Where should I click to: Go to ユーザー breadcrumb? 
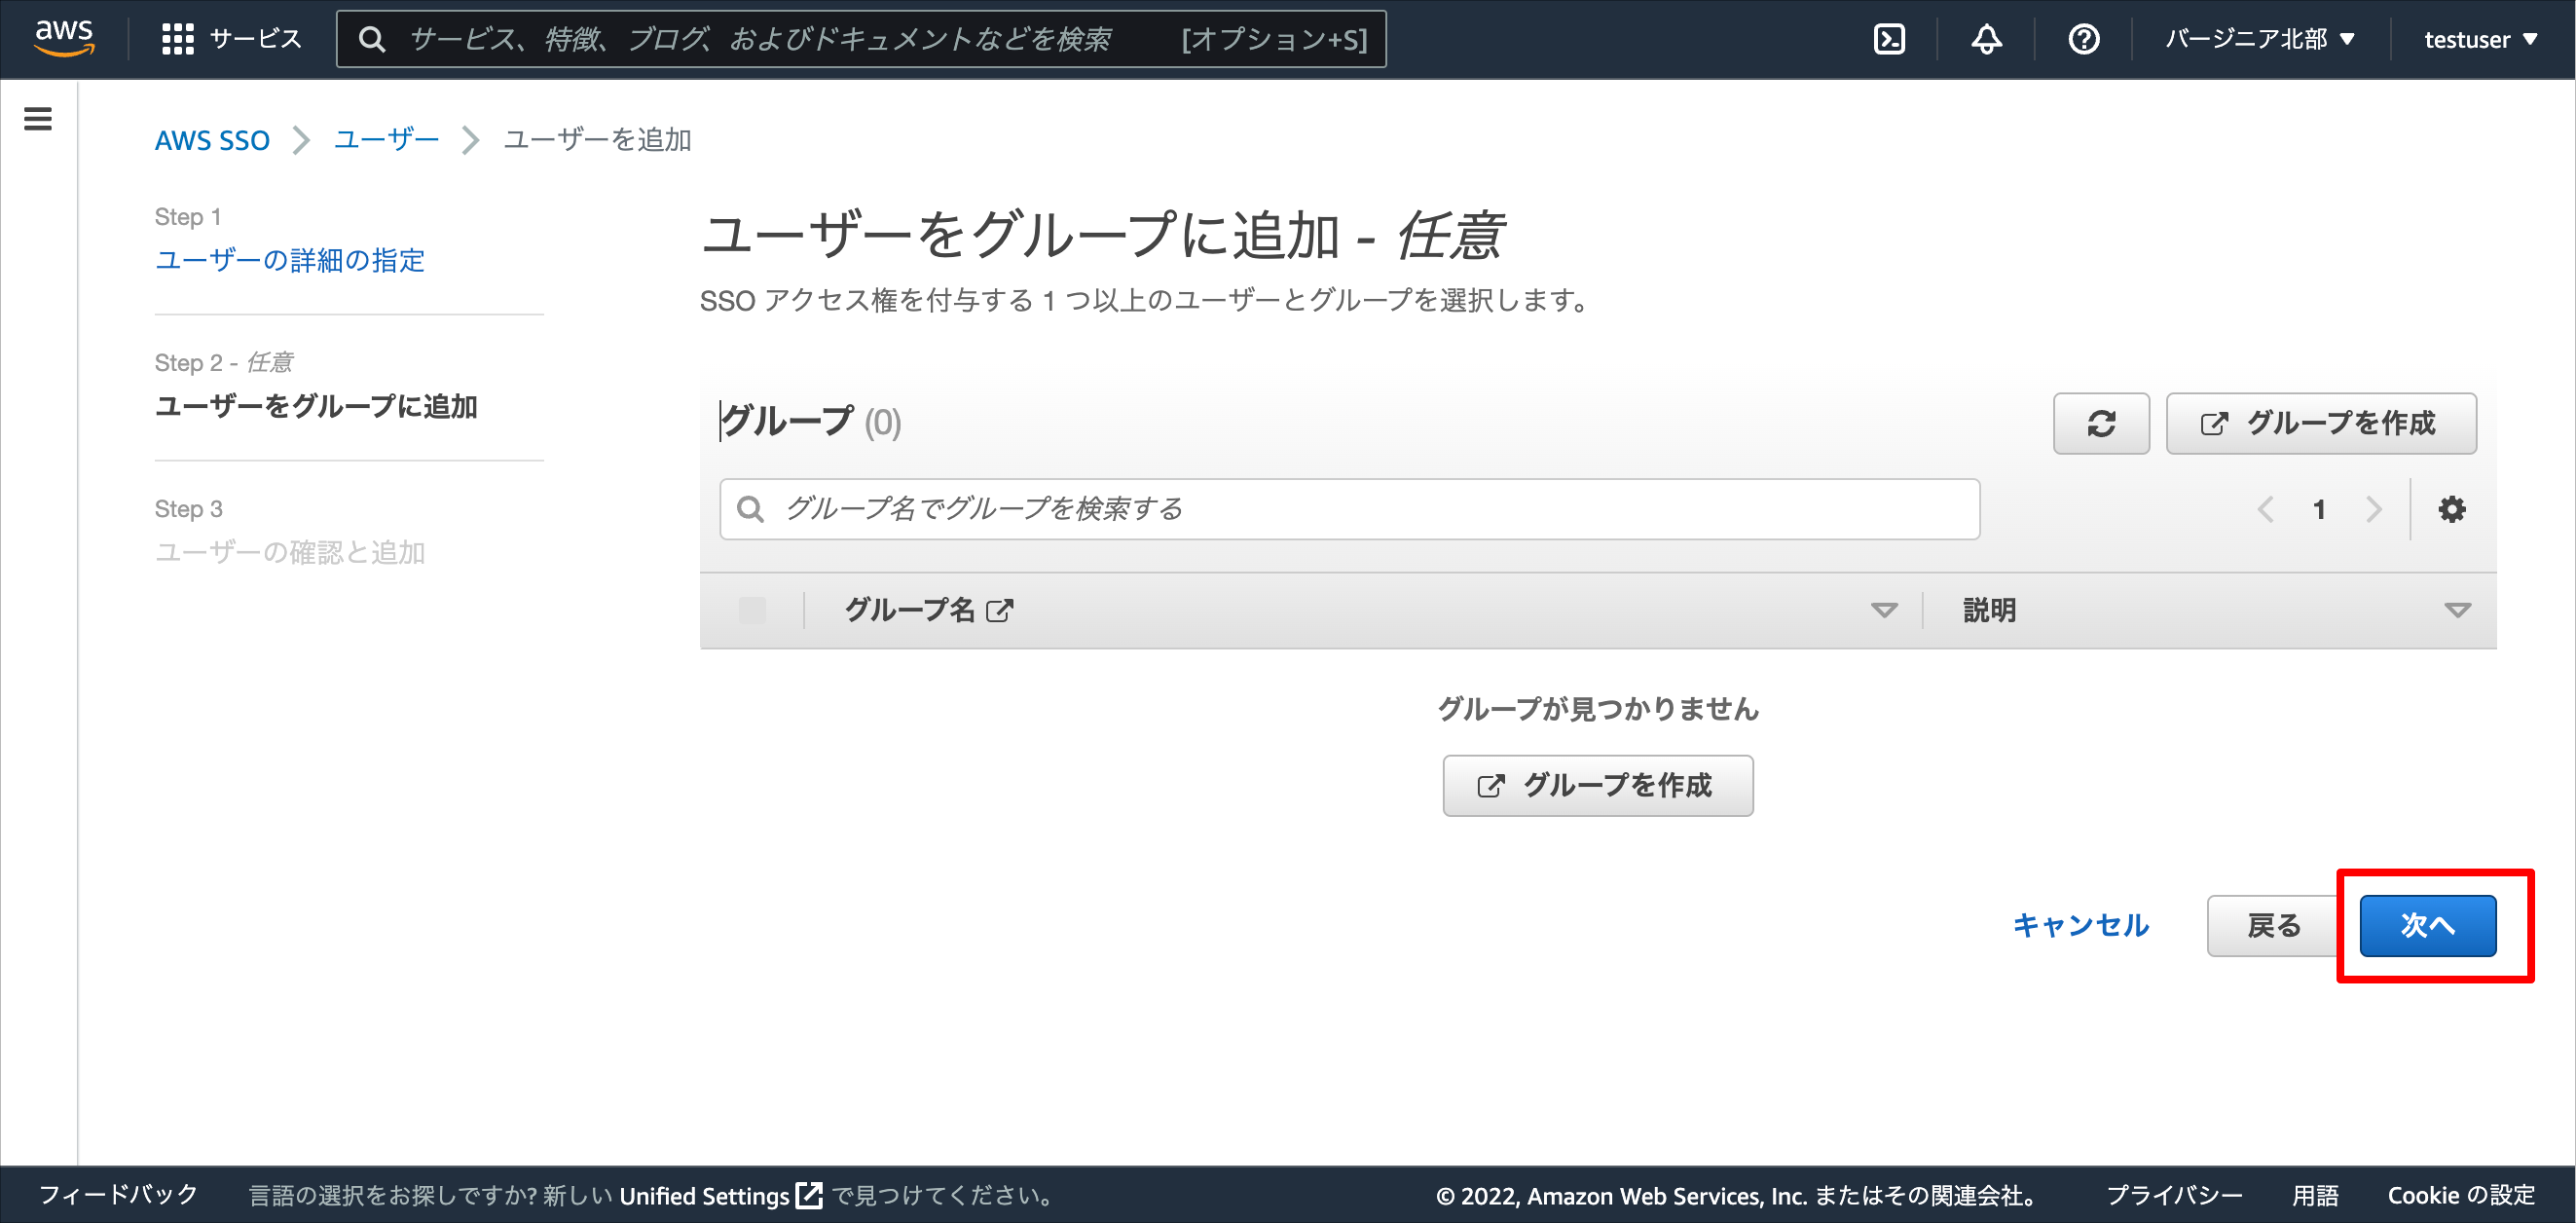pyautogui.click(x=386, y=140)
